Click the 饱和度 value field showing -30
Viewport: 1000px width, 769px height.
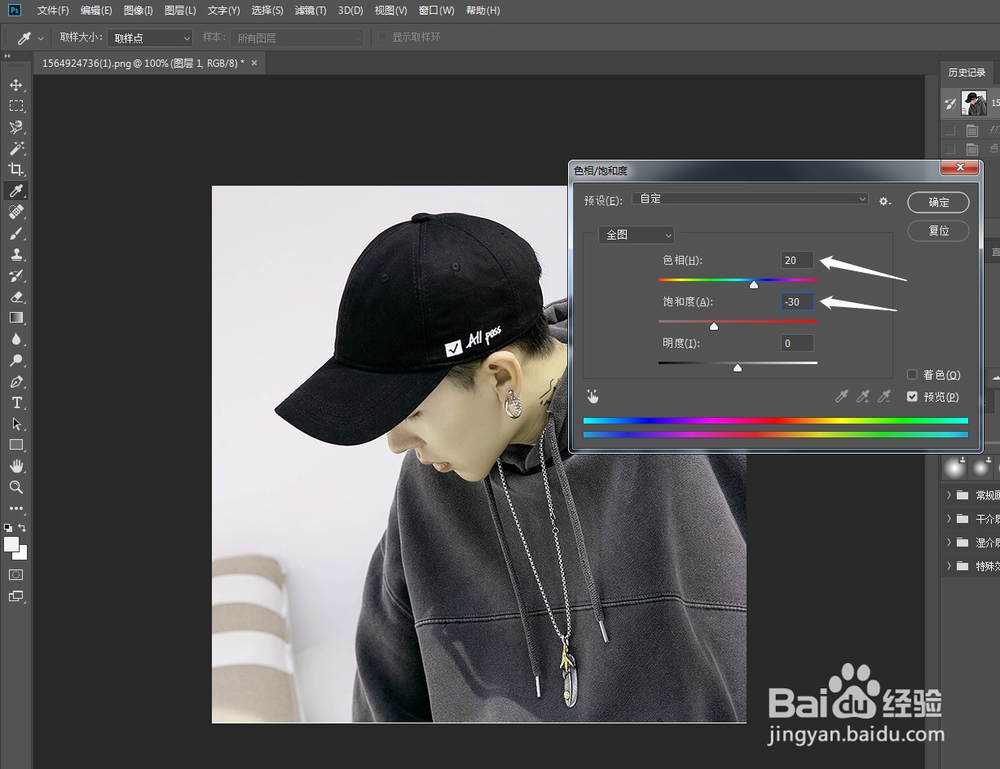click(797, 302)
